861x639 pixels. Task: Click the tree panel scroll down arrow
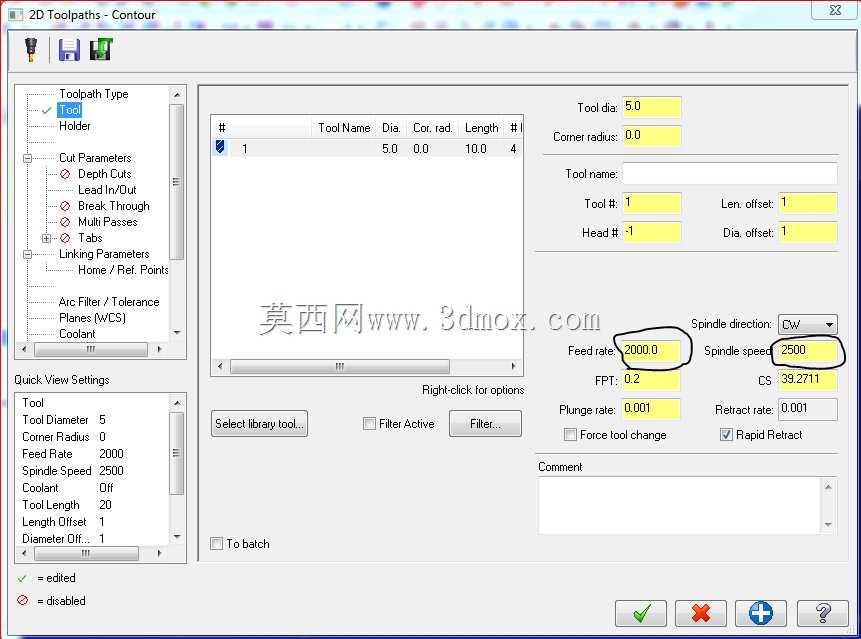[177, 333]
